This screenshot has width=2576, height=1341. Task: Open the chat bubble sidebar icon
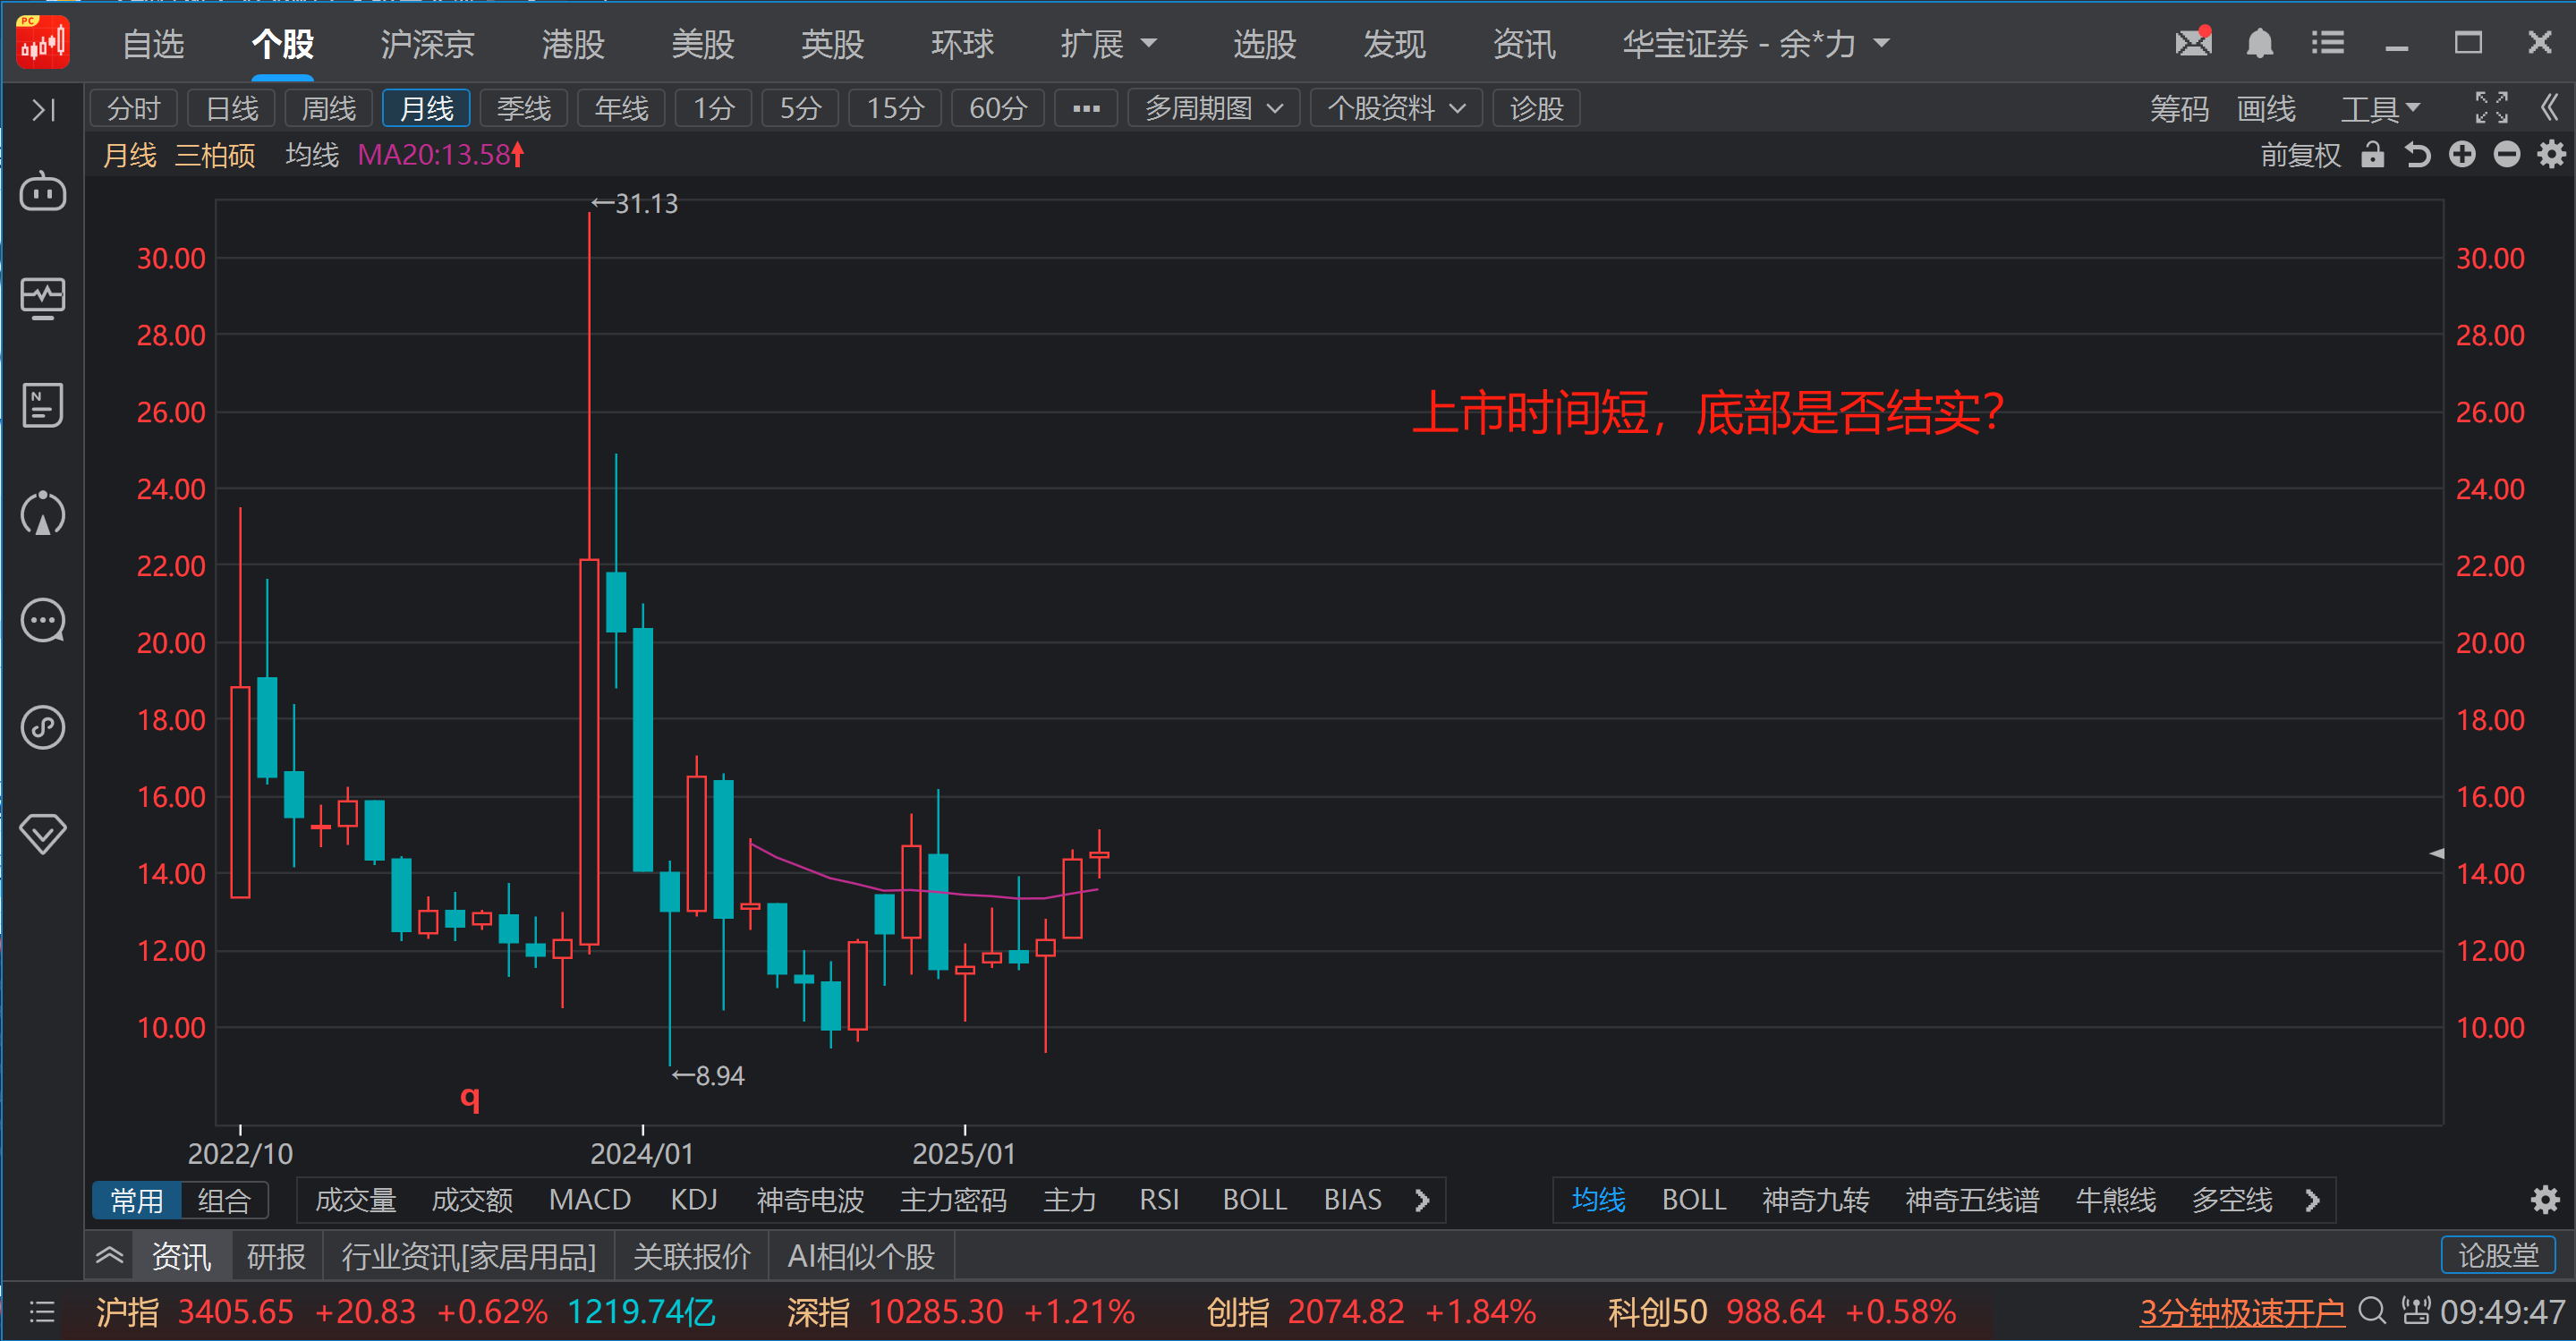(x=43, y=621)
